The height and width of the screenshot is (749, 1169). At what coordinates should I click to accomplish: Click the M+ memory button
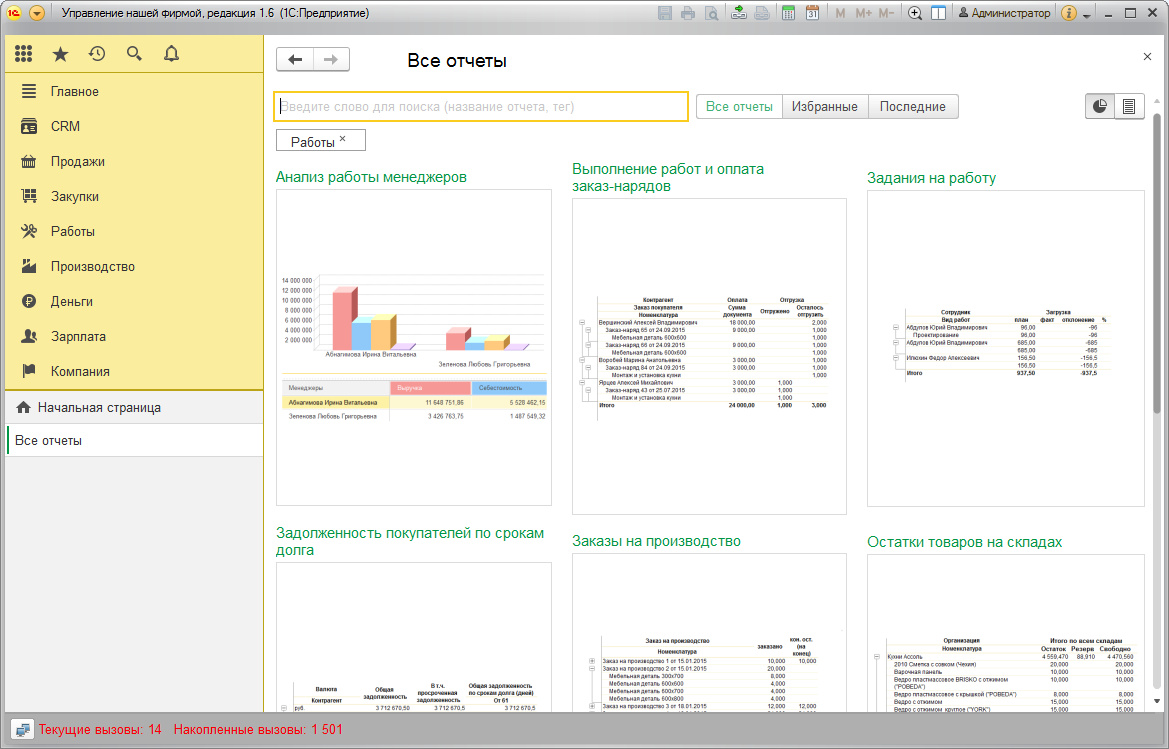863,13
